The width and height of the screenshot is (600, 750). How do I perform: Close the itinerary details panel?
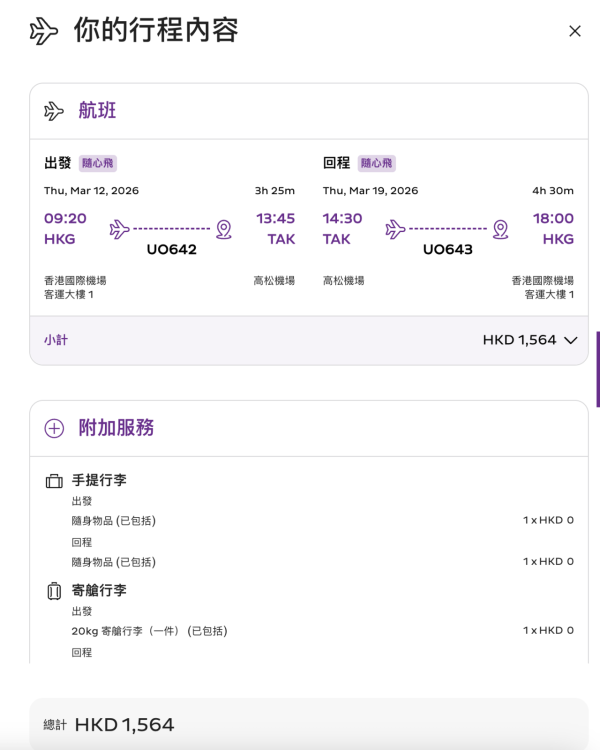[x=574, y=31]
